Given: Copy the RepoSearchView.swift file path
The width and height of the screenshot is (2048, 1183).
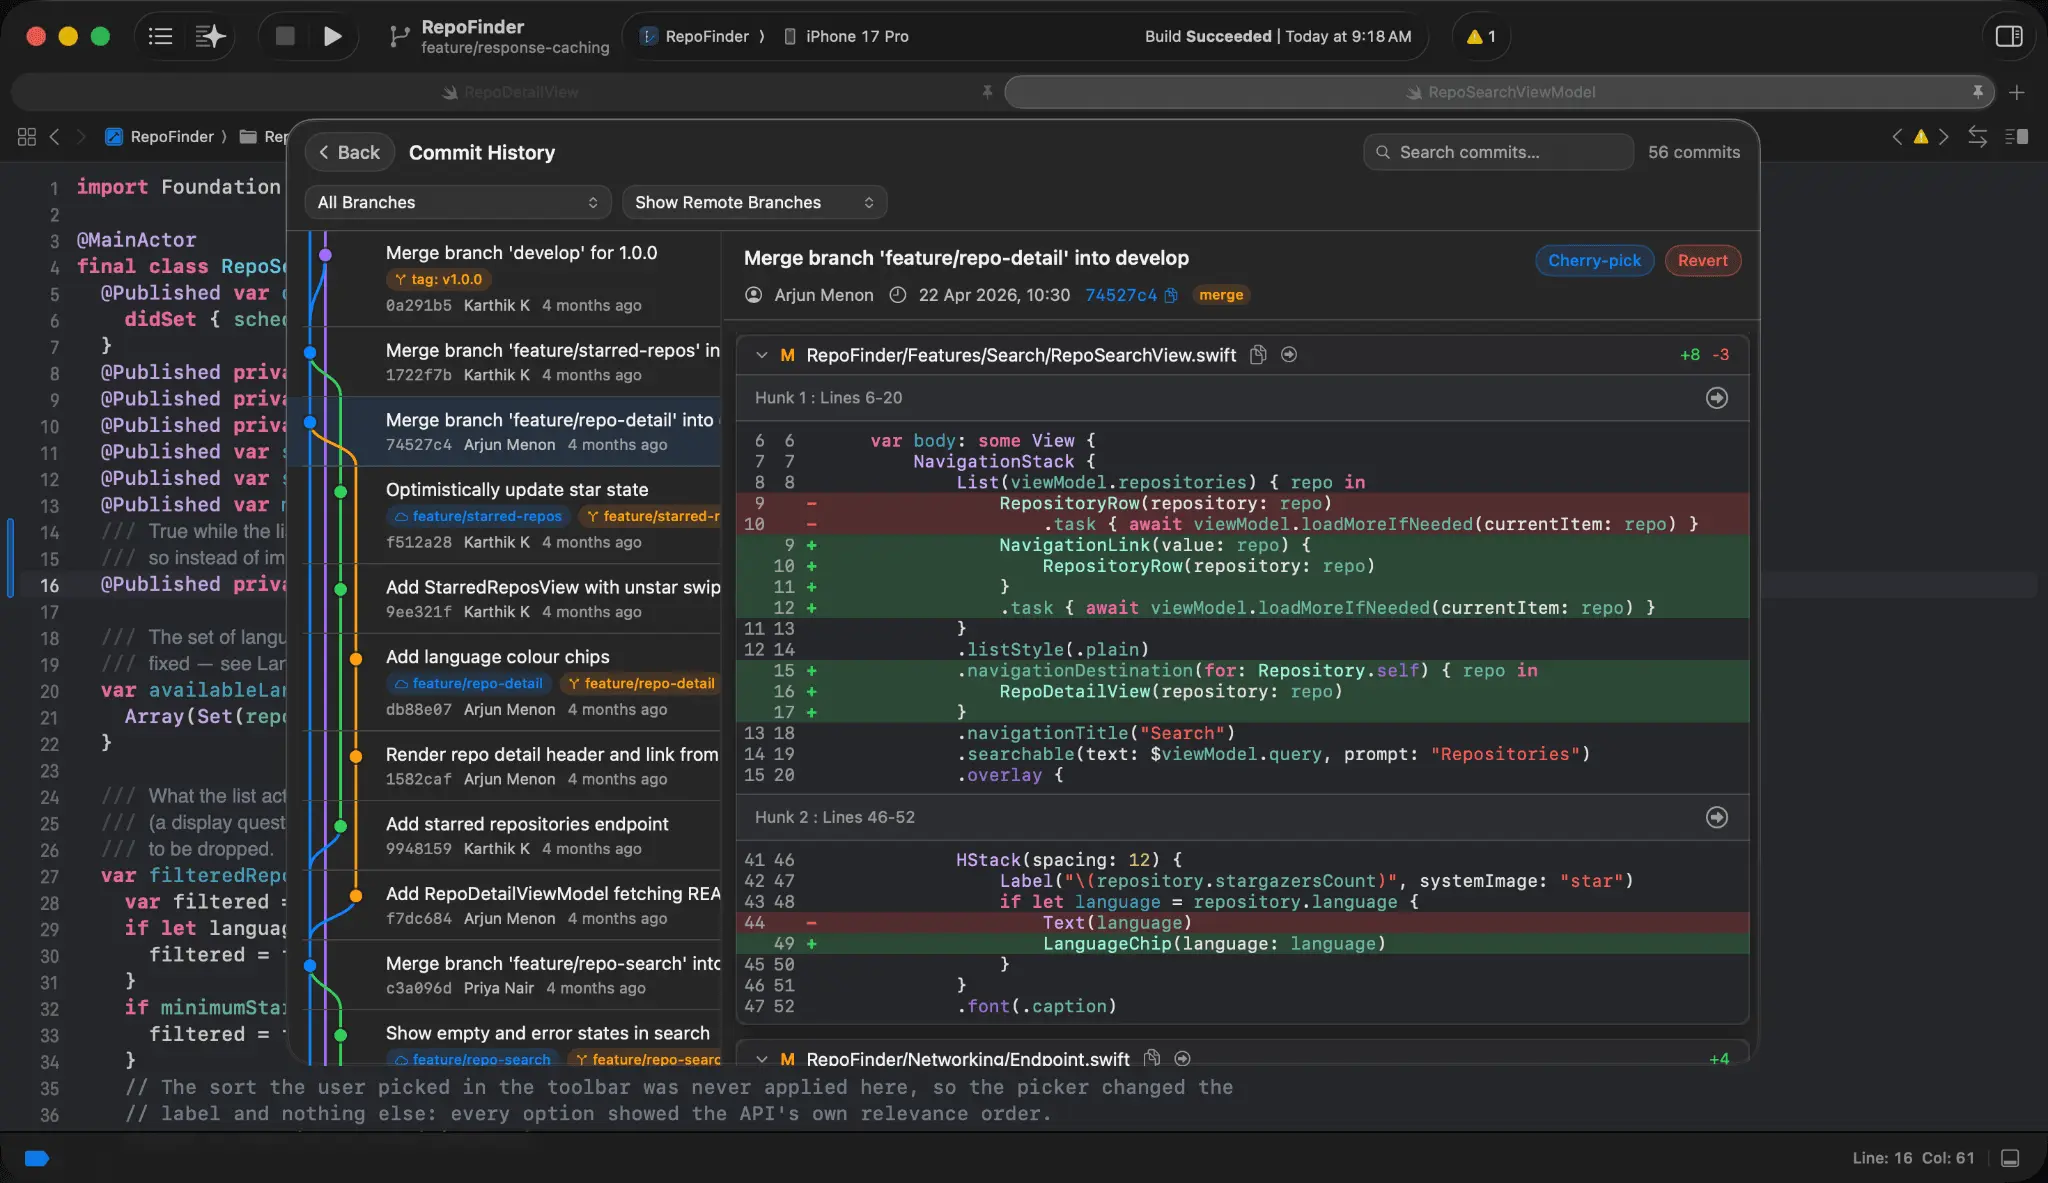Looking at the screenshot, I should (x=1259, y=354).
